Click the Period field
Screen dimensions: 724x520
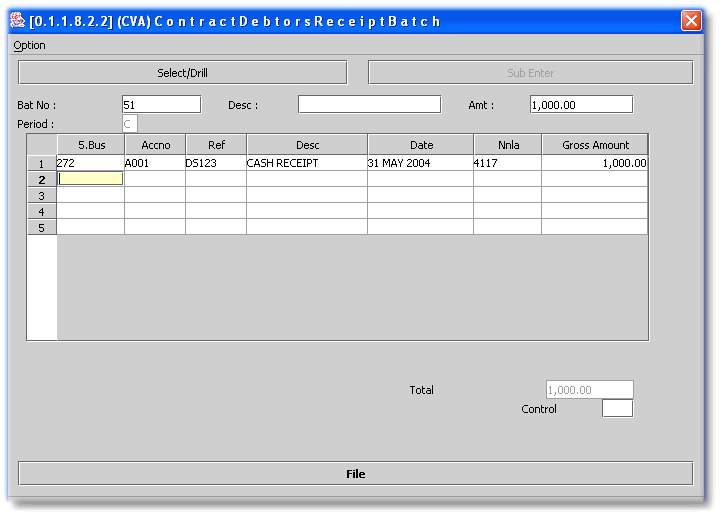click(x=130, y=124)
